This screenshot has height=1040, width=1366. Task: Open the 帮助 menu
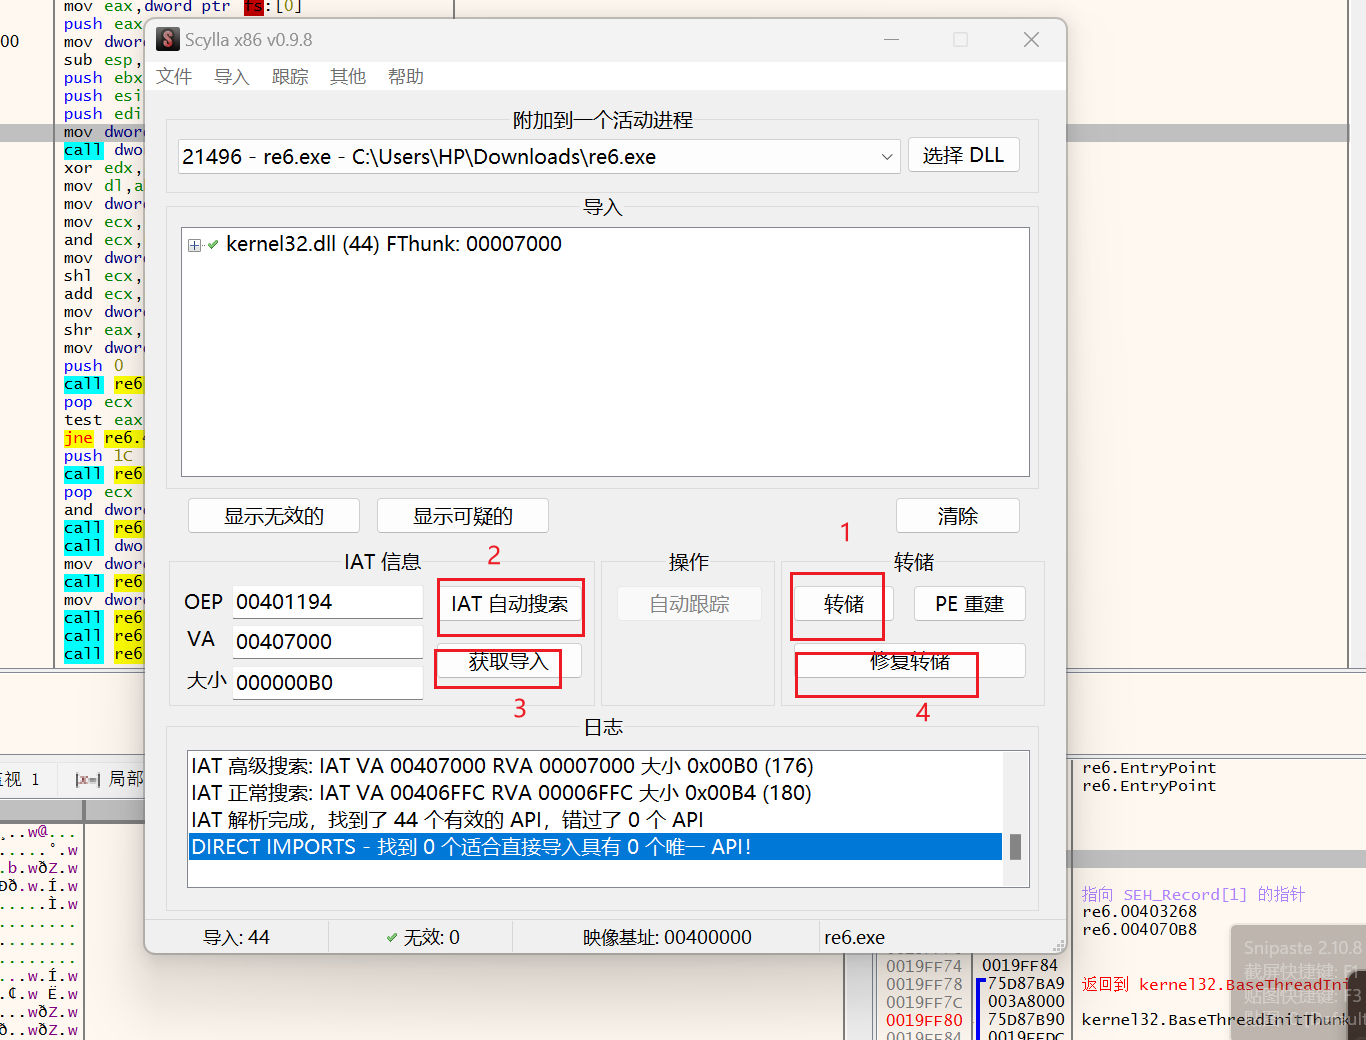pos(406,77)
